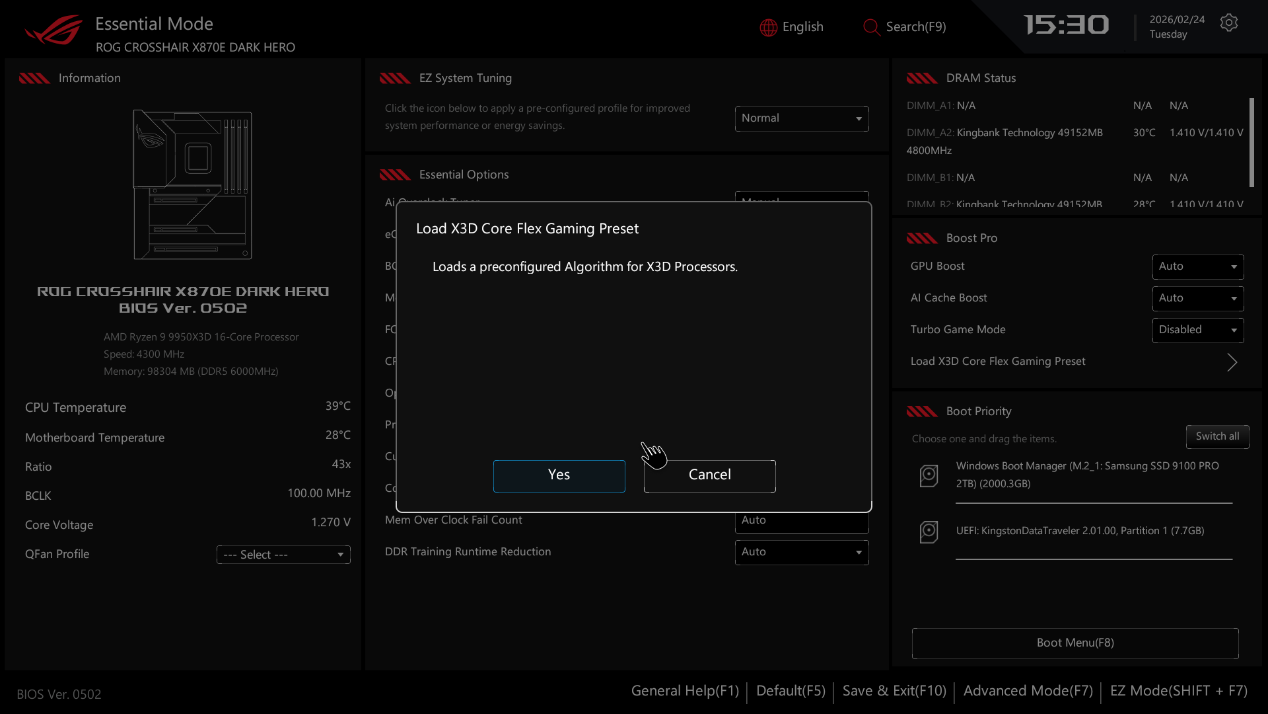Click the Switch all button
The width and height of the screenshot is (1268, 714).
1217,437
